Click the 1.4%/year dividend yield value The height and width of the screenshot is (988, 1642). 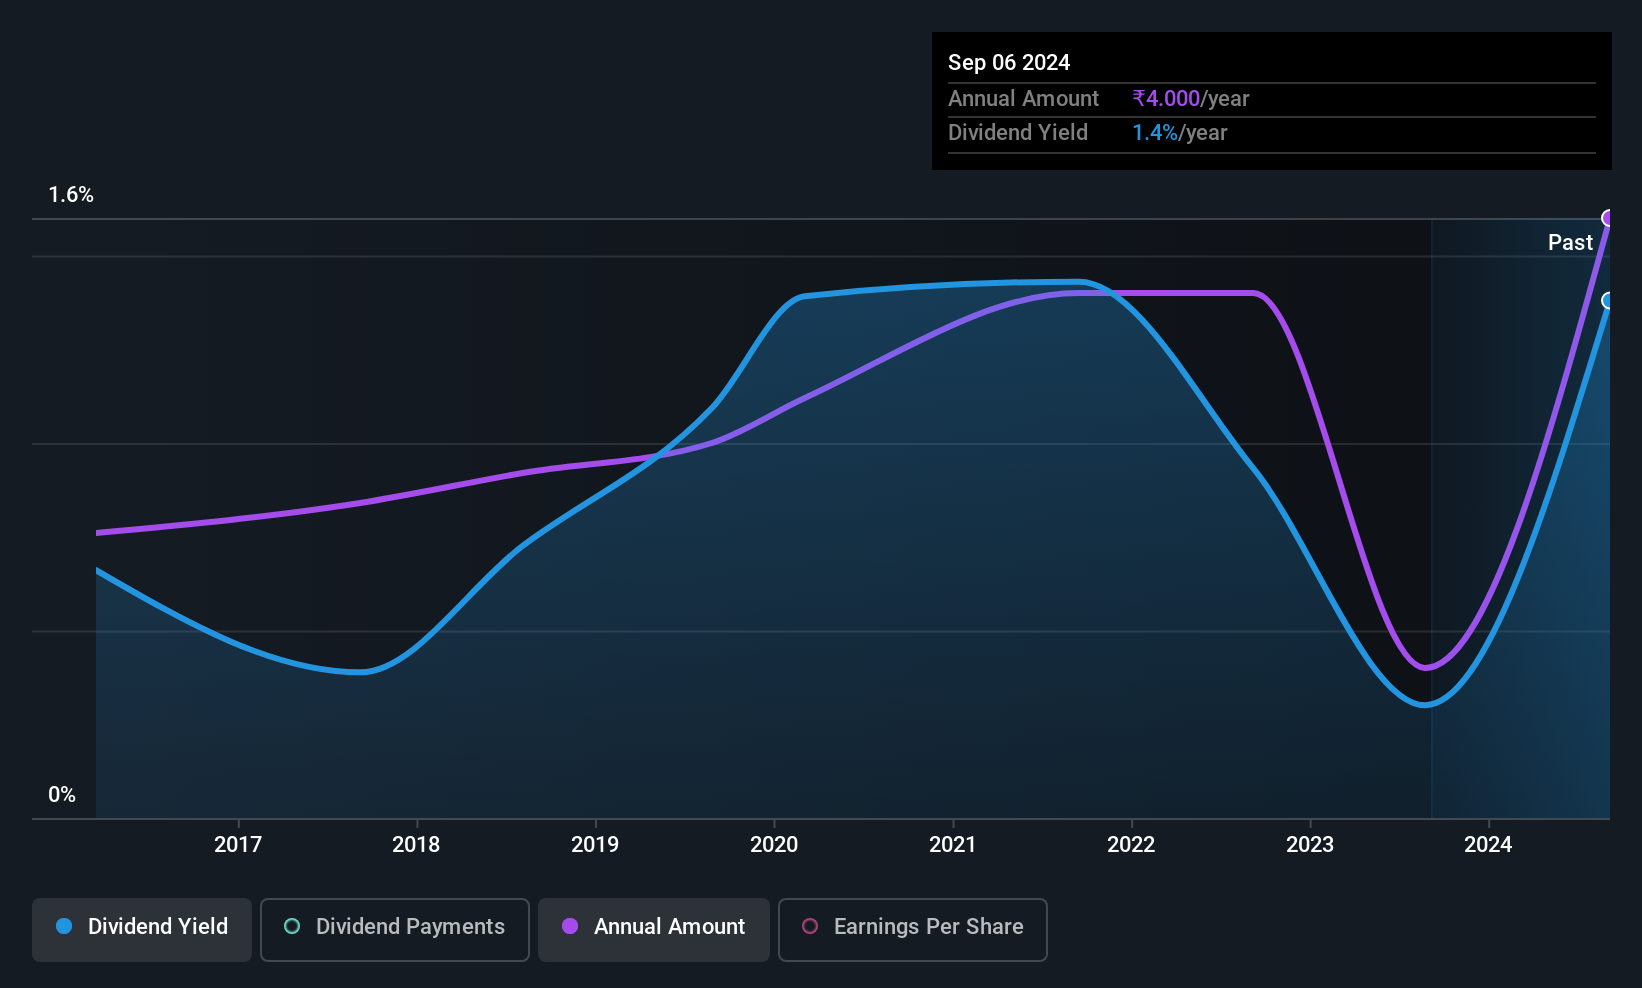coord(1180,132)
